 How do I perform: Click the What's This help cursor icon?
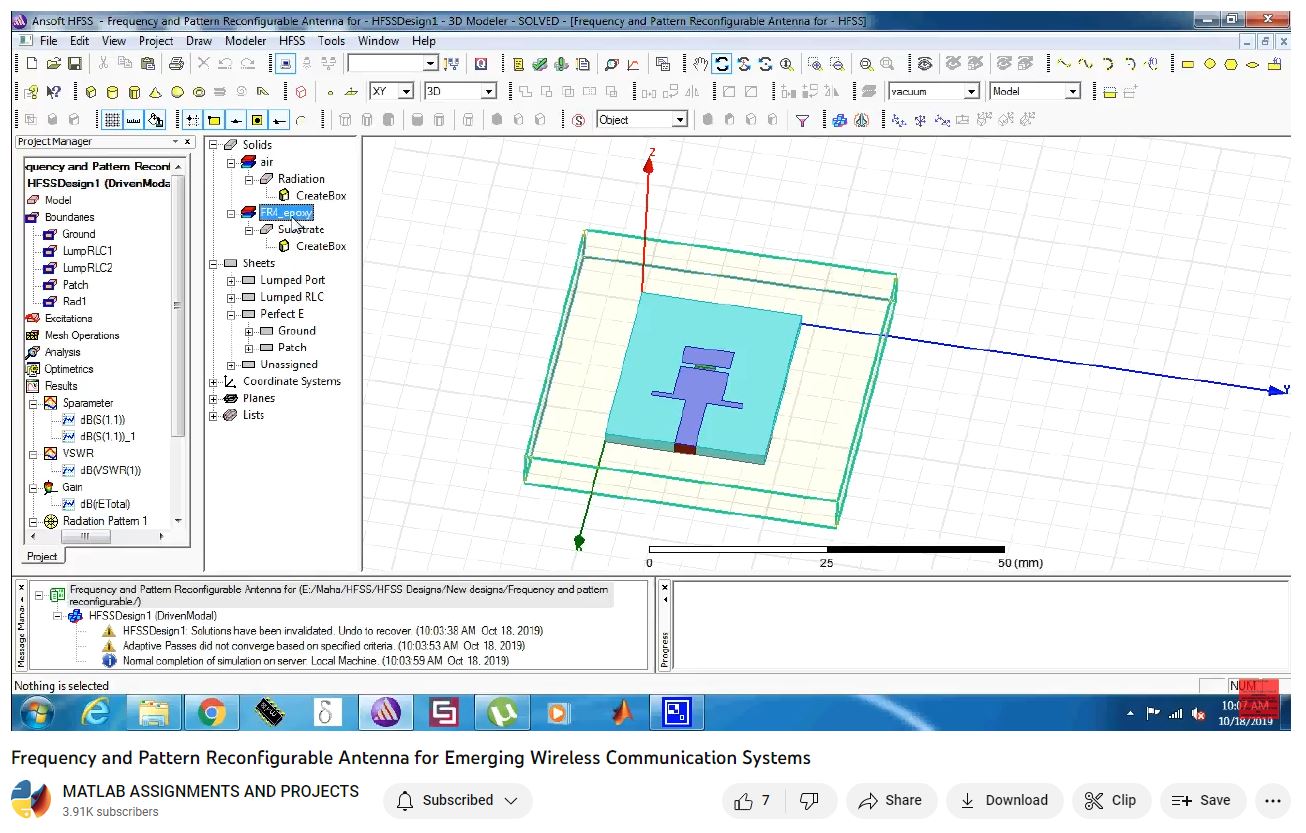(x=53, y=92)
